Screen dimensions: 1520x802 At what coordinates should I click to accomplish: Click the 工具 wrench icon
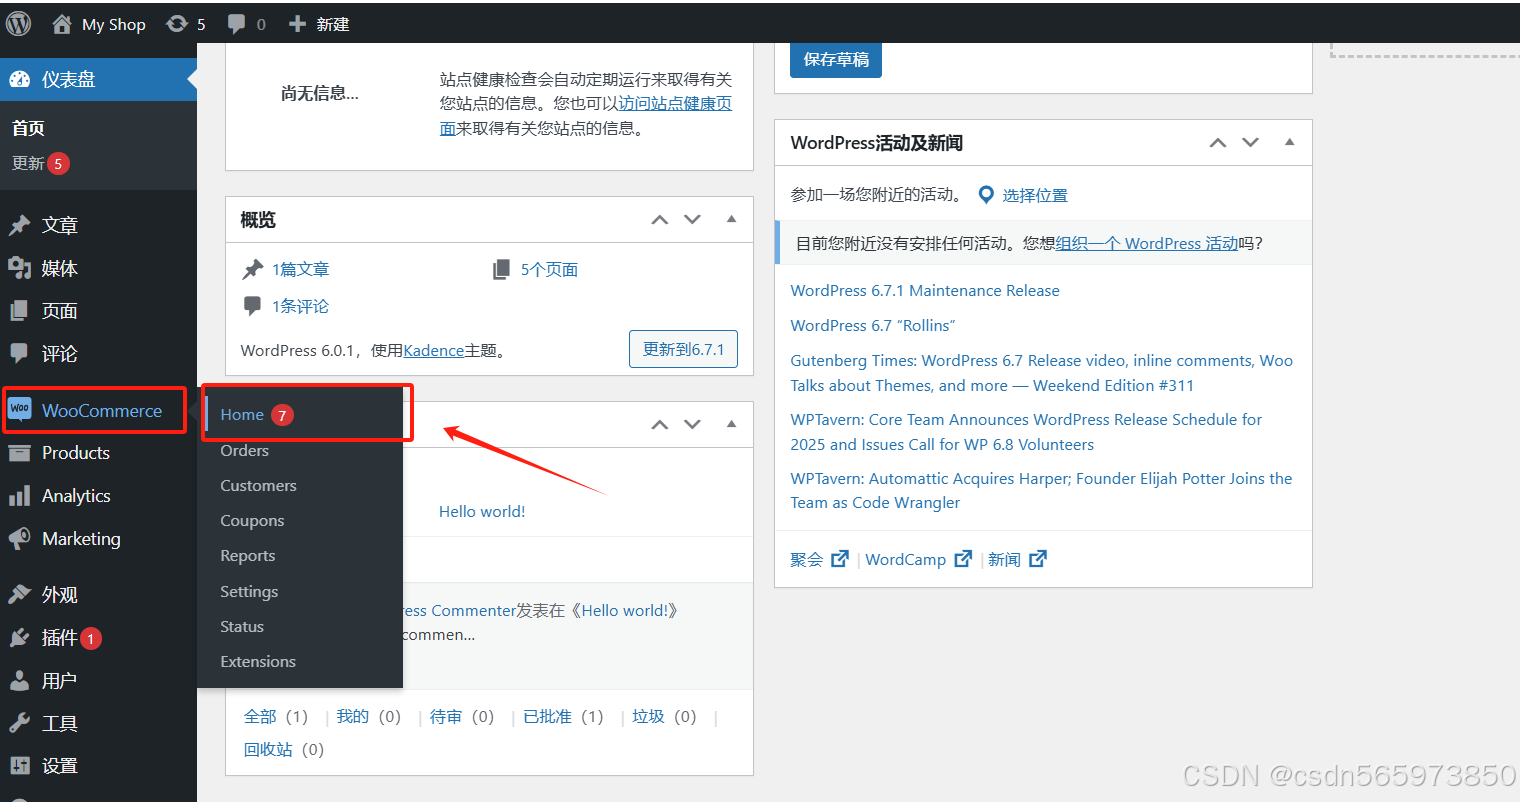tap(20, 723)
